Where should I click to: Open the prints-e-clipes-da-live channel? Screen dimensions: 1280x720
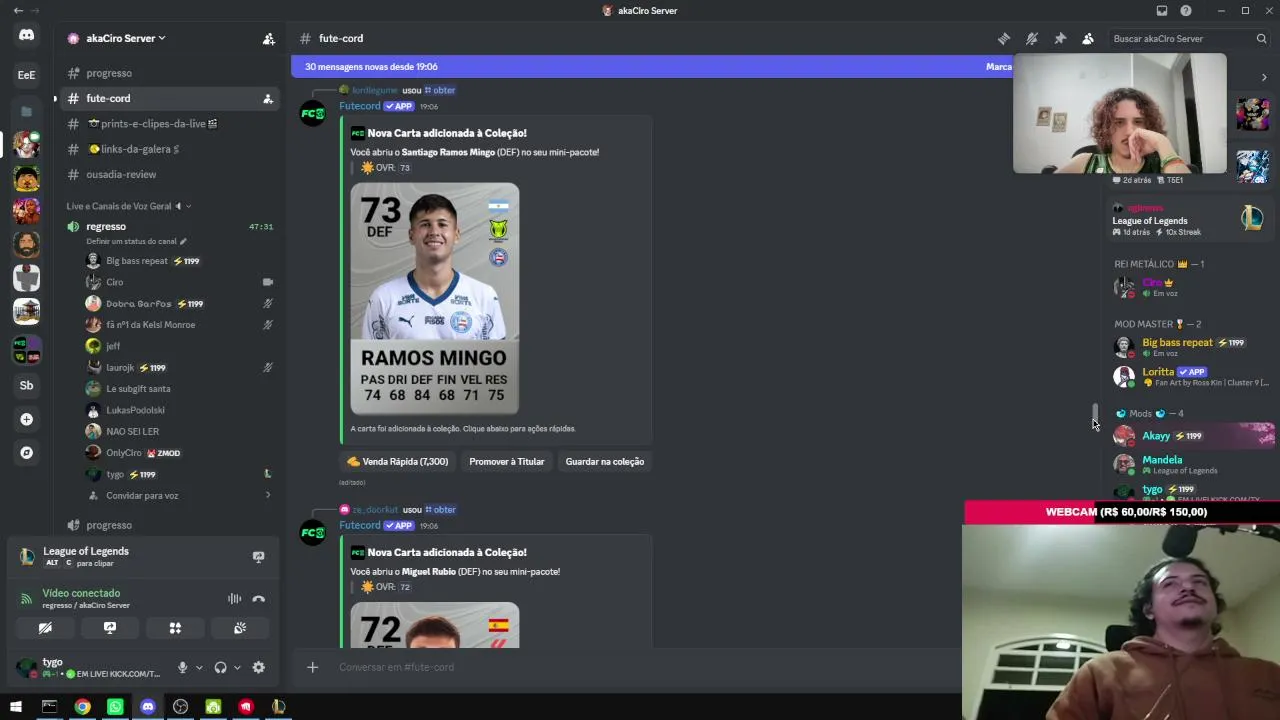tap(167, 124)
